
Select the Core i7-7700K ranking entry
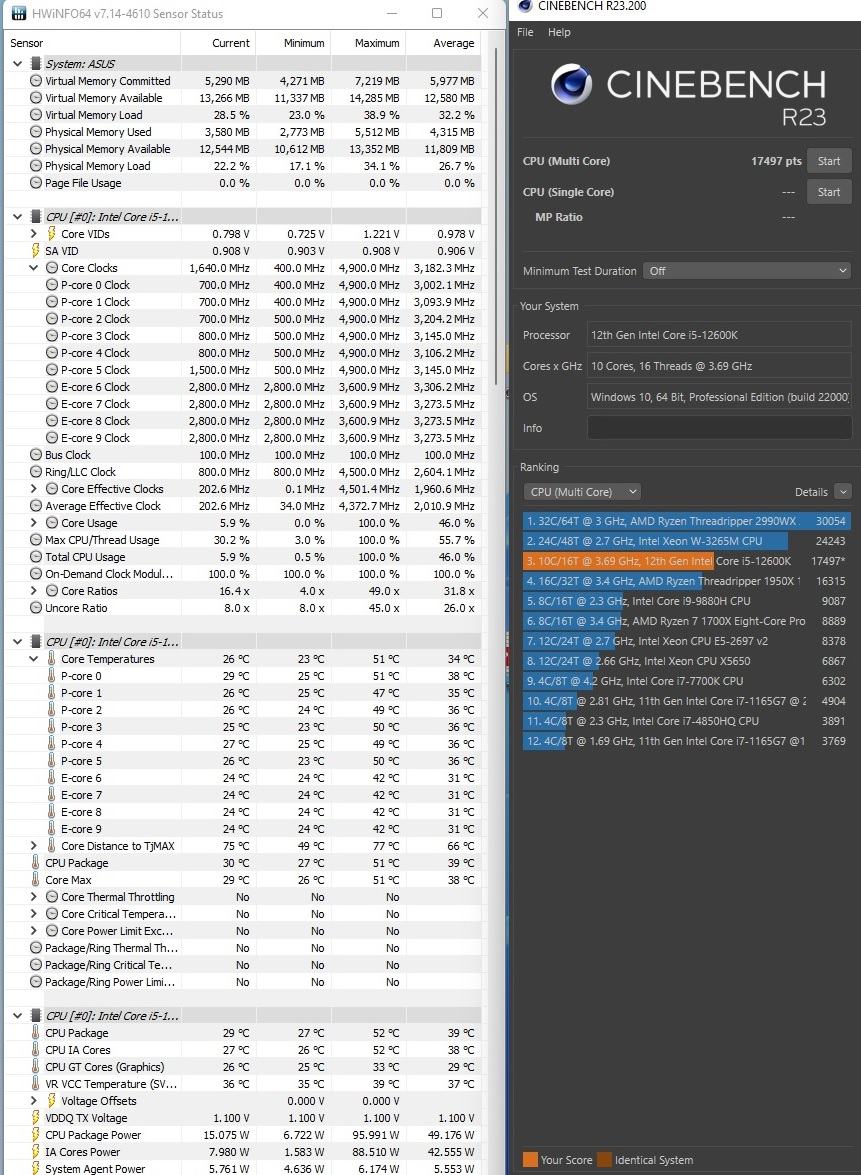click(686, 681)
